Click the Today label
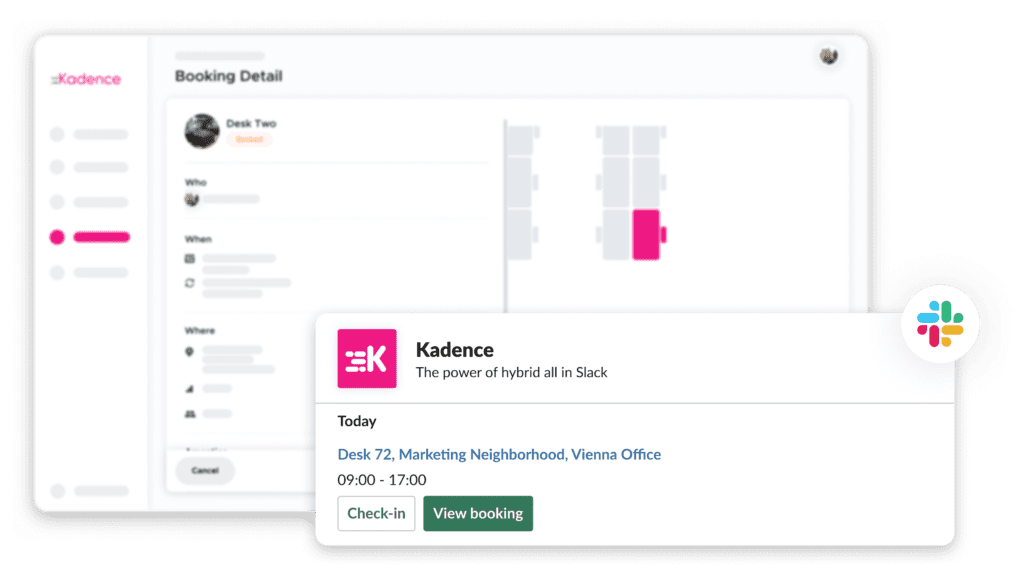This screenshot has width=1024, height=571. pyautogui.click(x=357, y=421)
